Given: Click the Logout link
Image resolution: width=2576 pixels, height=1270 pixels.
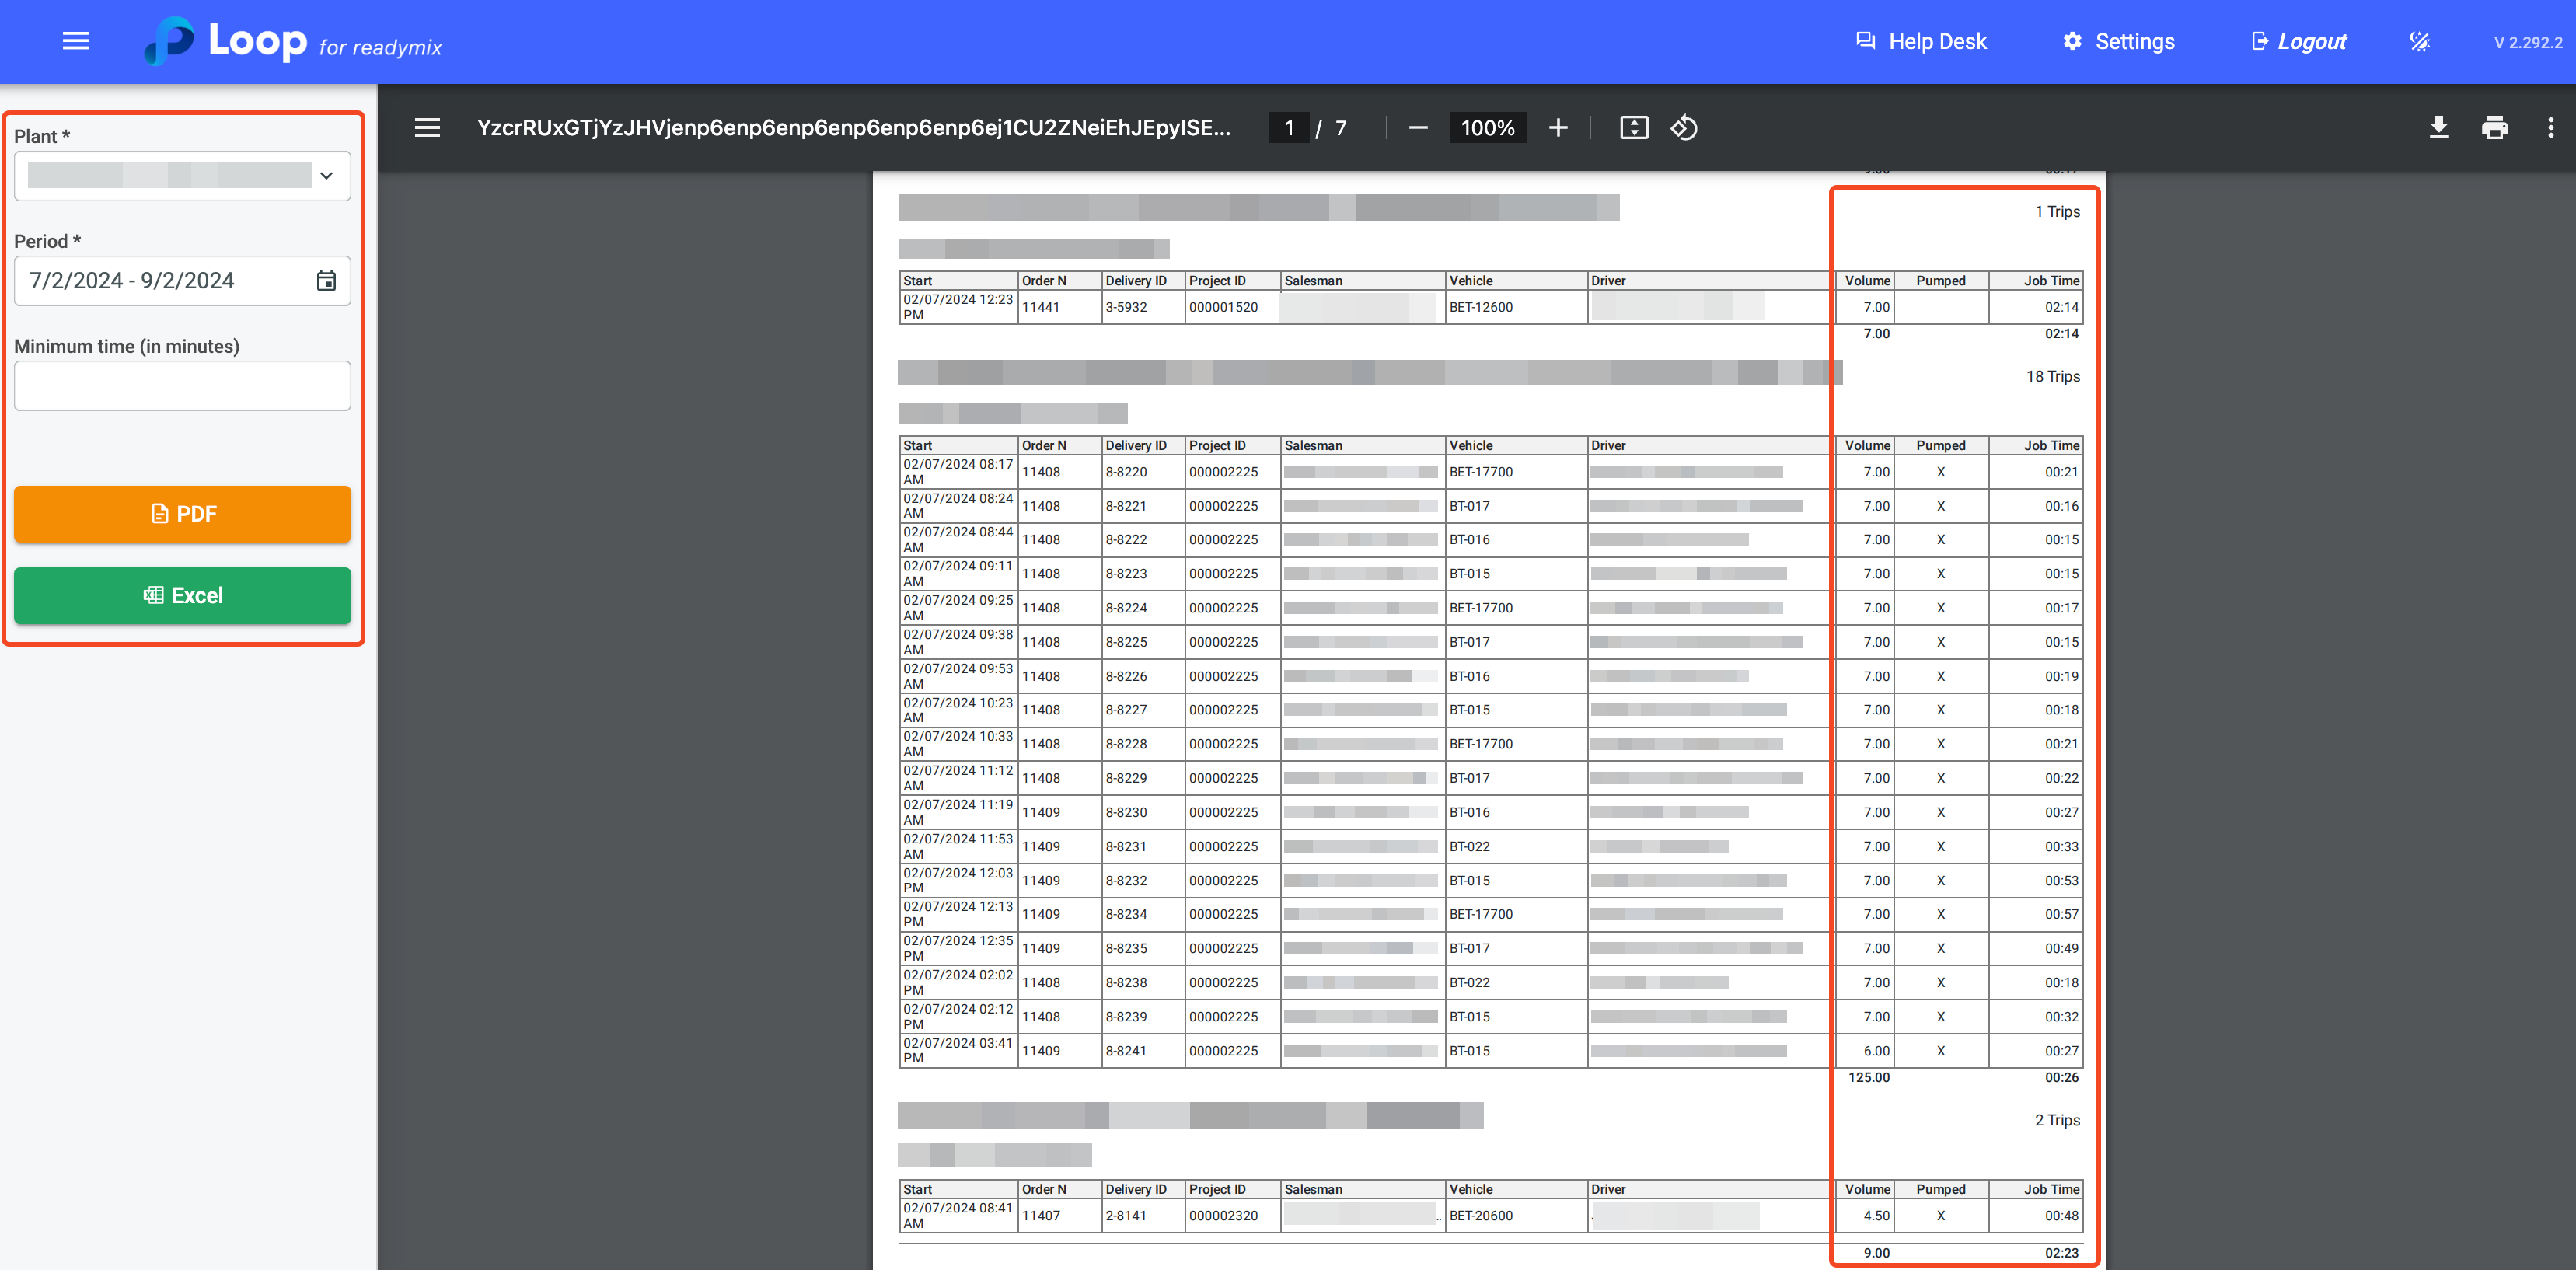Looking at the screenshot, I should pyautogui.click(x=2298, y=42).
